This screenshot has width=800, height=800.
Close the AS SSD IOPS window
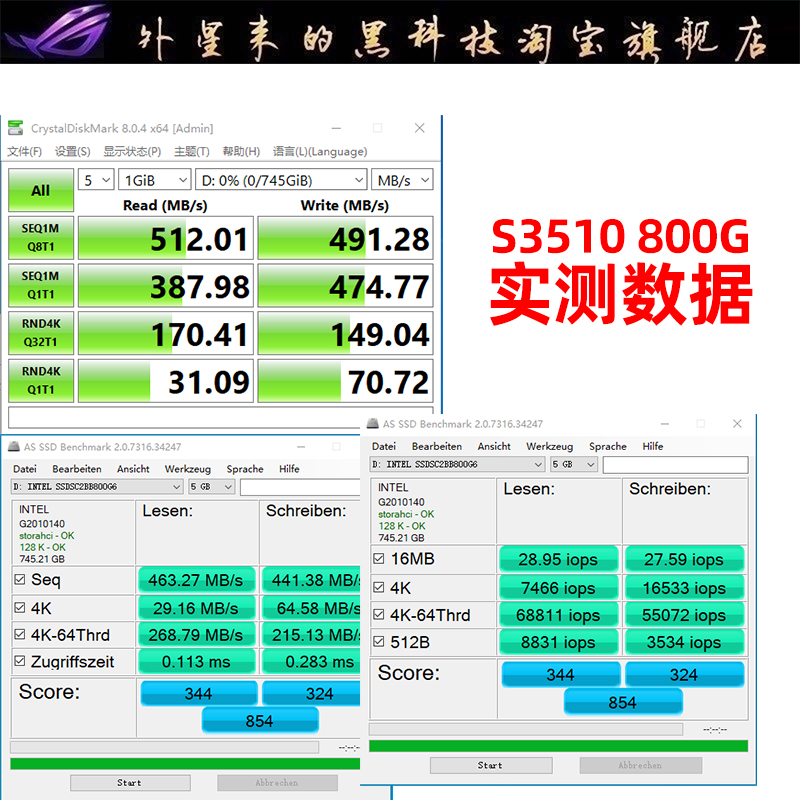pyautogui.click(x=737, y=423)
